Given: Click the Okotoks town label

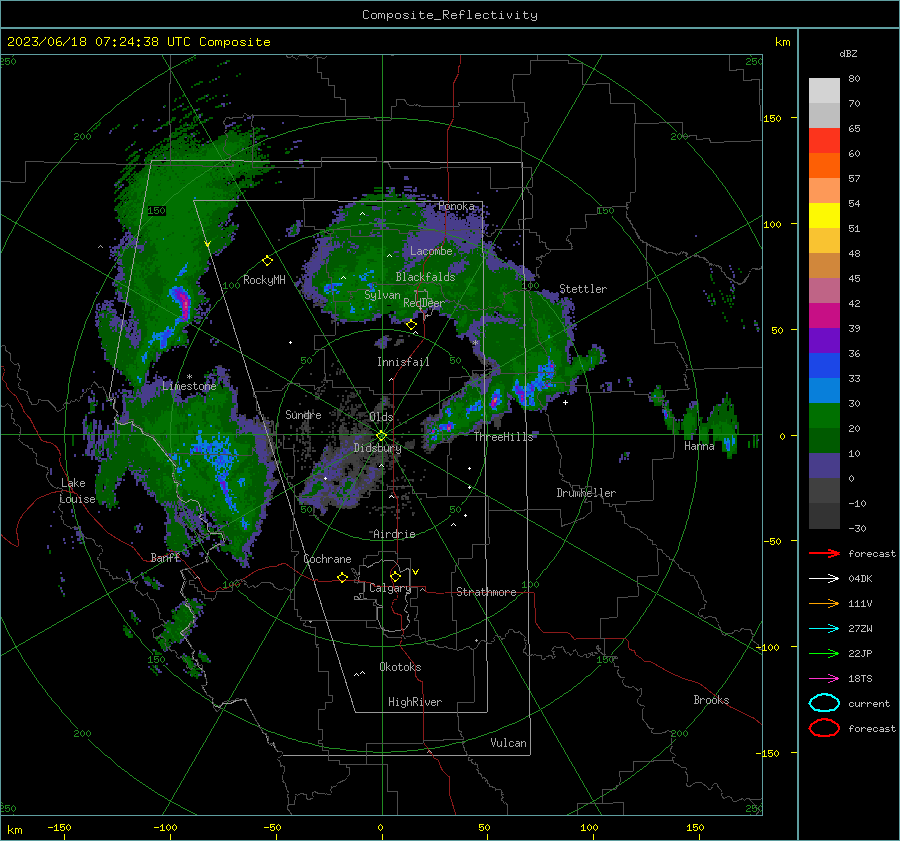Looking at the screenshot, I should pos(400,667).
